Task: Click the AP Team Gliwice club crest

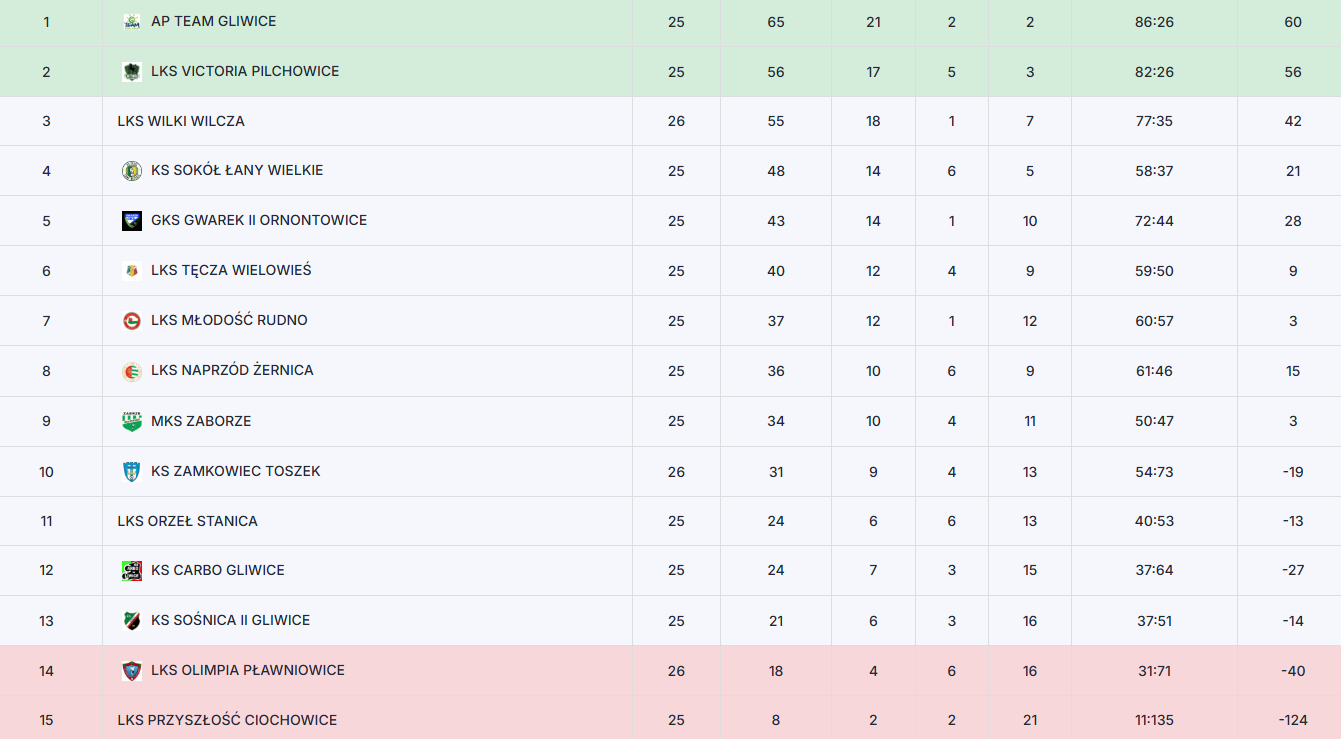Action: point(131,21)
